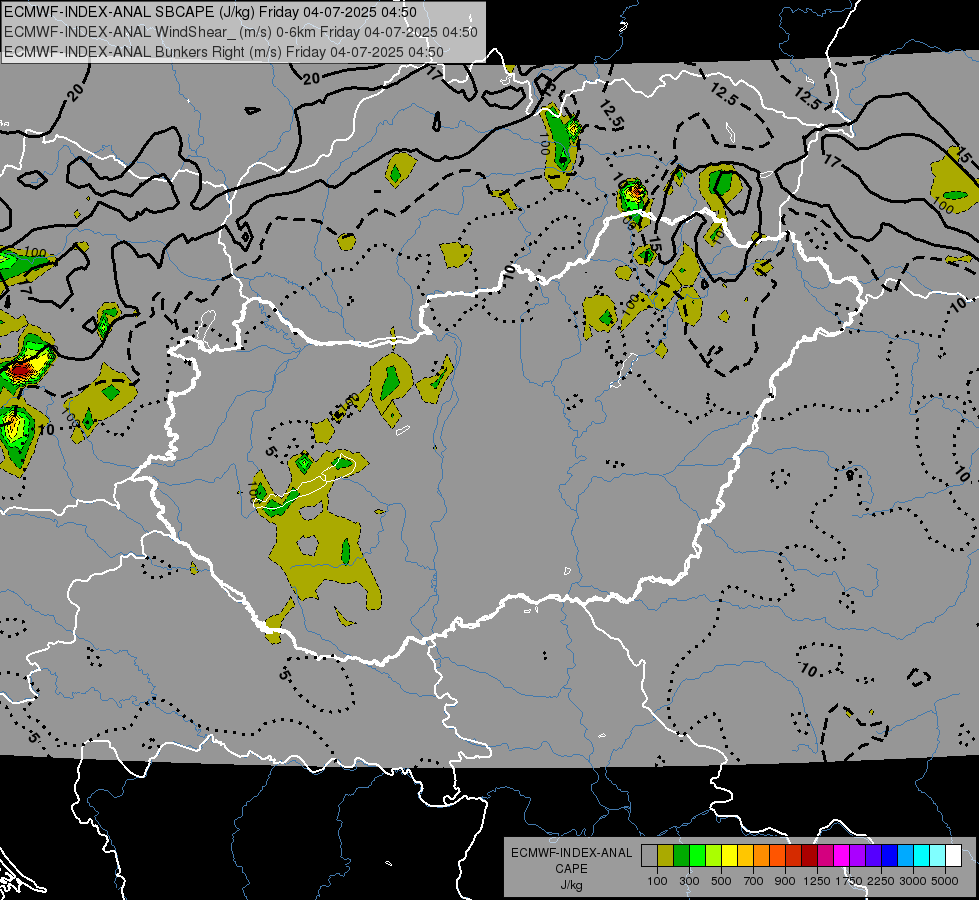The height and width of the screenshot is (900, 979).
Task: Click the legend value 3000
Action: click(913, 881)
